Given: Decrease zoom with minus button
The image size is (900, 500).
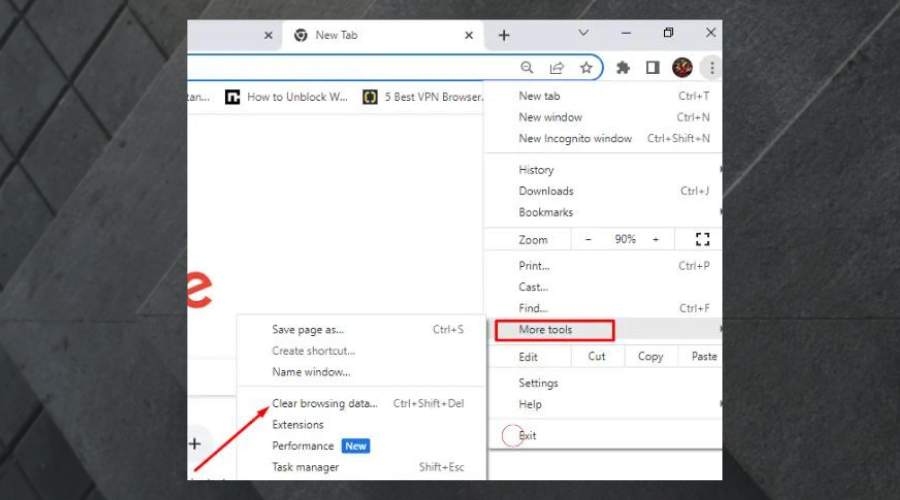Looking at the screenshot, I should pos(588,239).
